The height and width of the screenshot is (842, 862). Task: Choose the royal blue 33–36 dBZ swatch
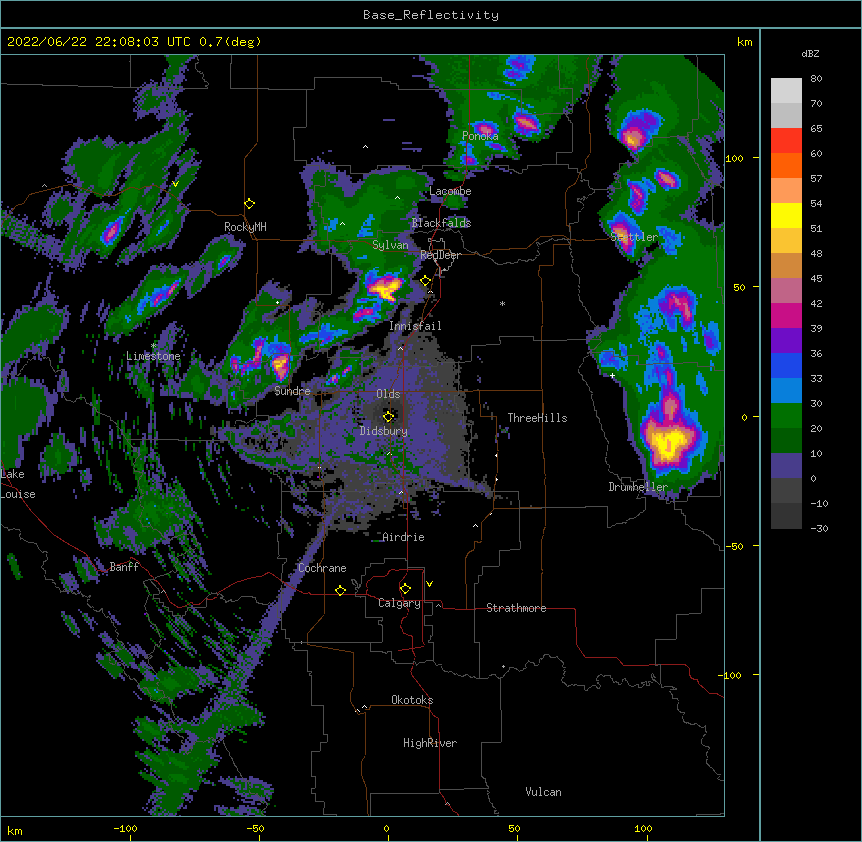pyautogui.click(x=786, y=365)
